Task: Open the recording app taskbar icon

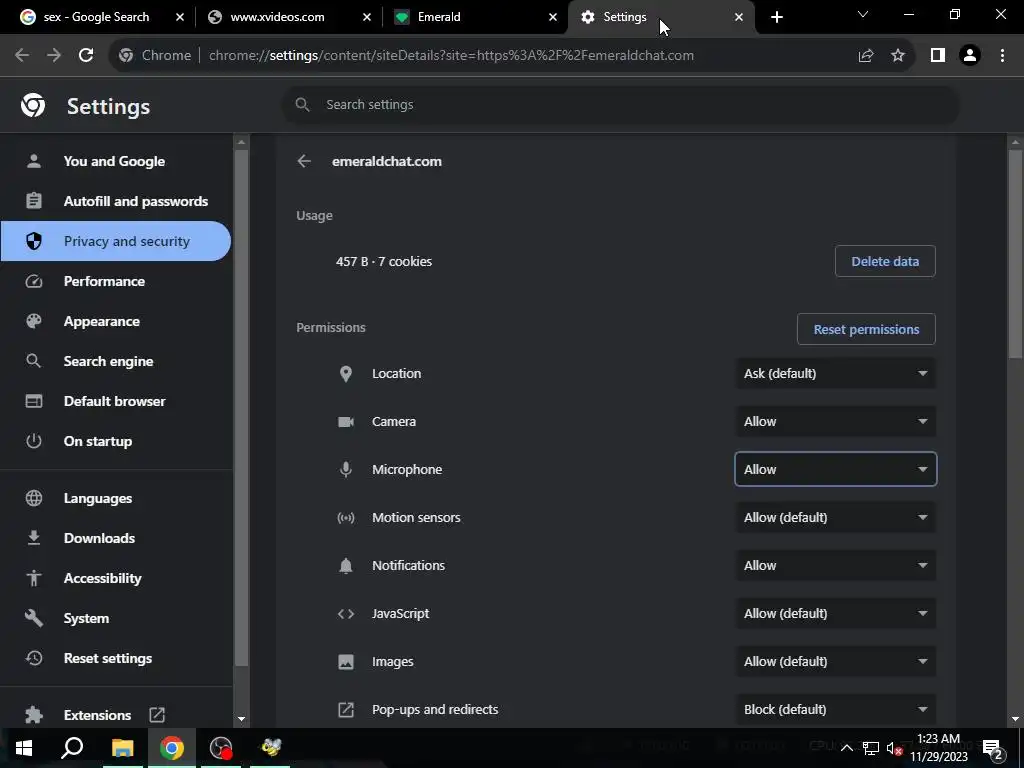Action: point(221,748)
